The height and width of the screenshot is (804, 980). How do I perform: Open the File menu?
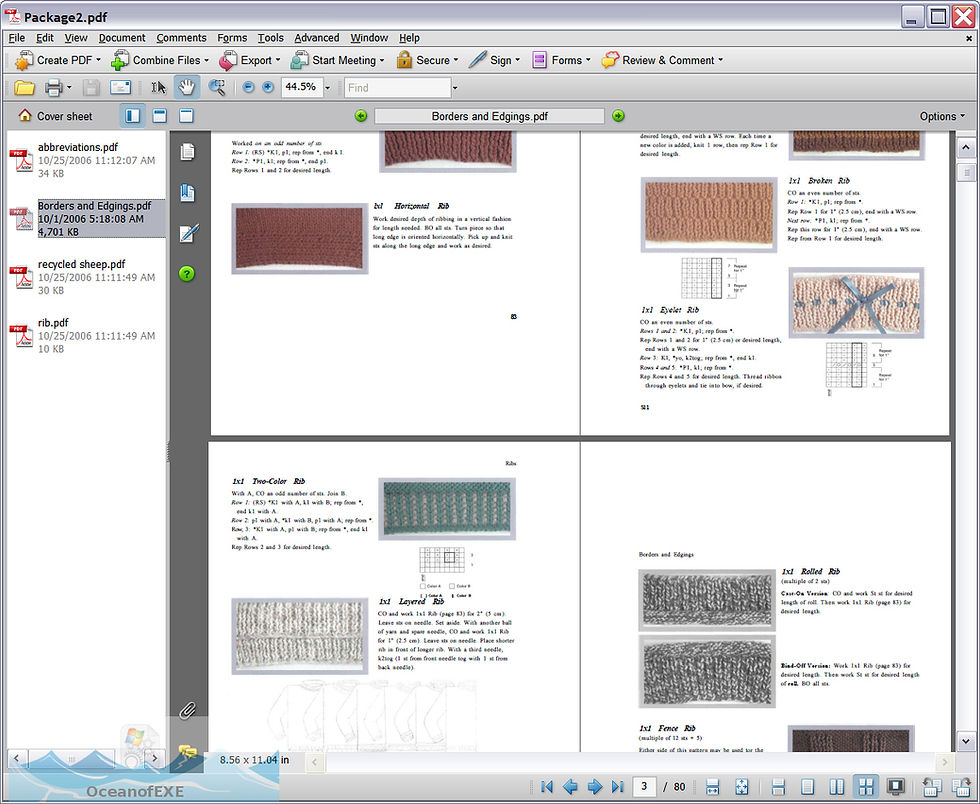click(17, 38)
